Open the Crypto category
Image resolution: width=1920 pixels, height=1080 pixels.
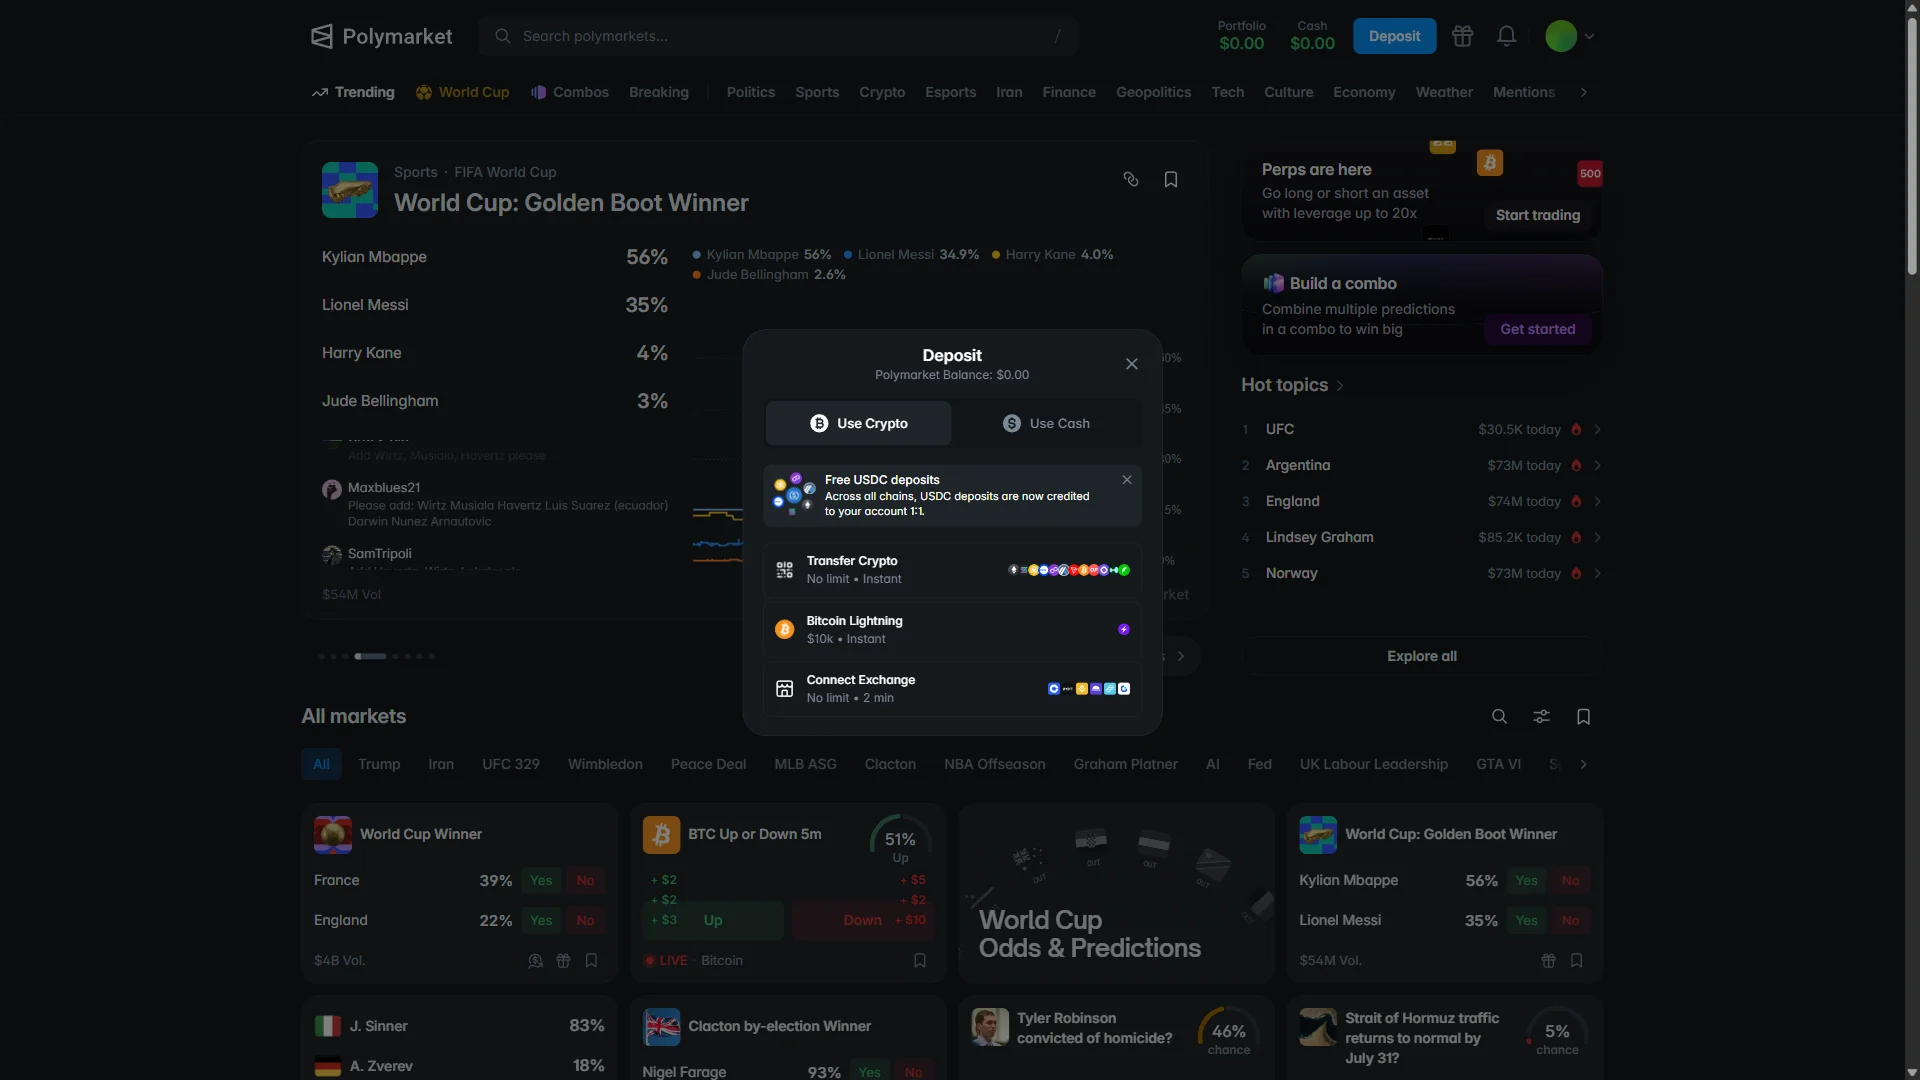coord(881,92)
